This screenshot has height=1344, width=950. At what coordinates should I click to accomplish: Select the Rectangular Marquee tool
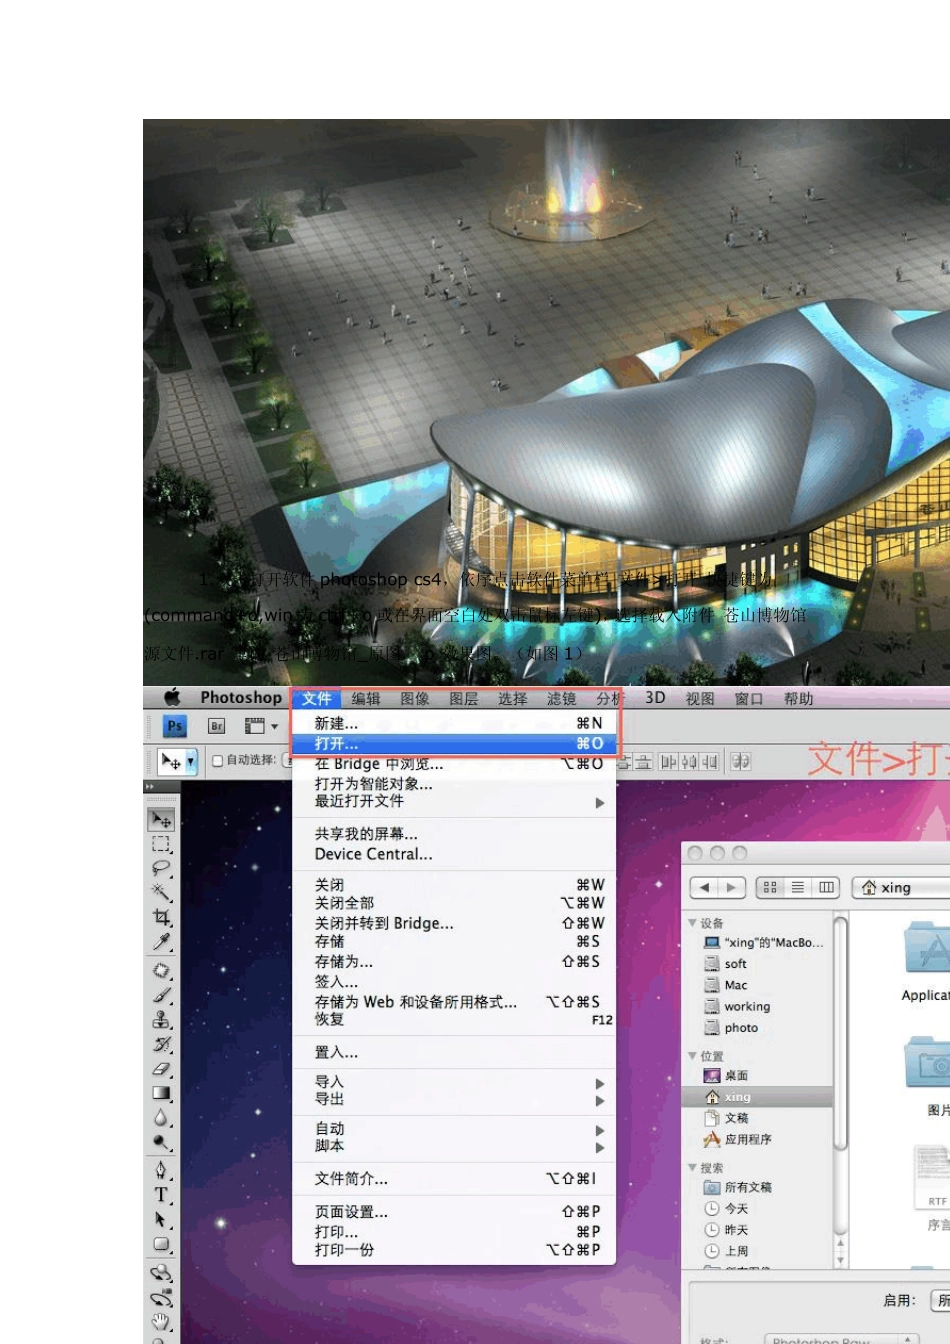[x=161, y=844]
